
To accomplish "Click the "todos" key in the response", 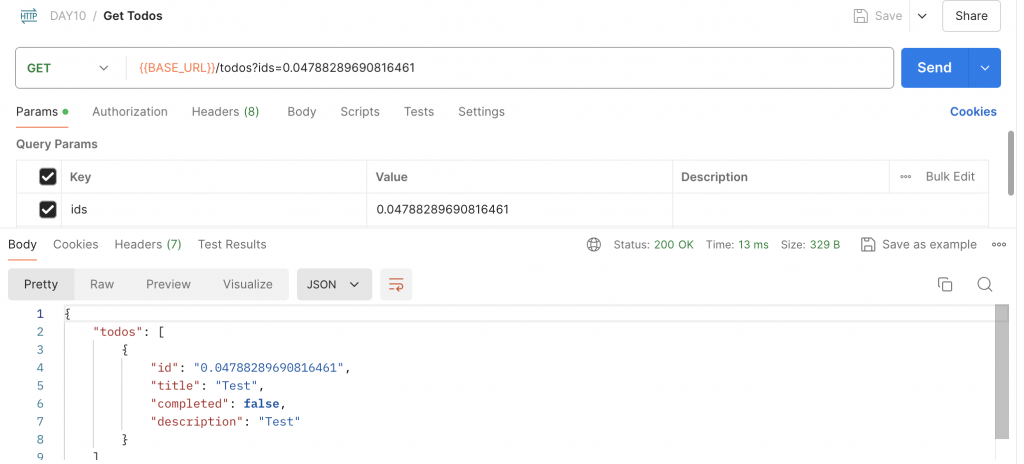I will (x=118, y=332).
